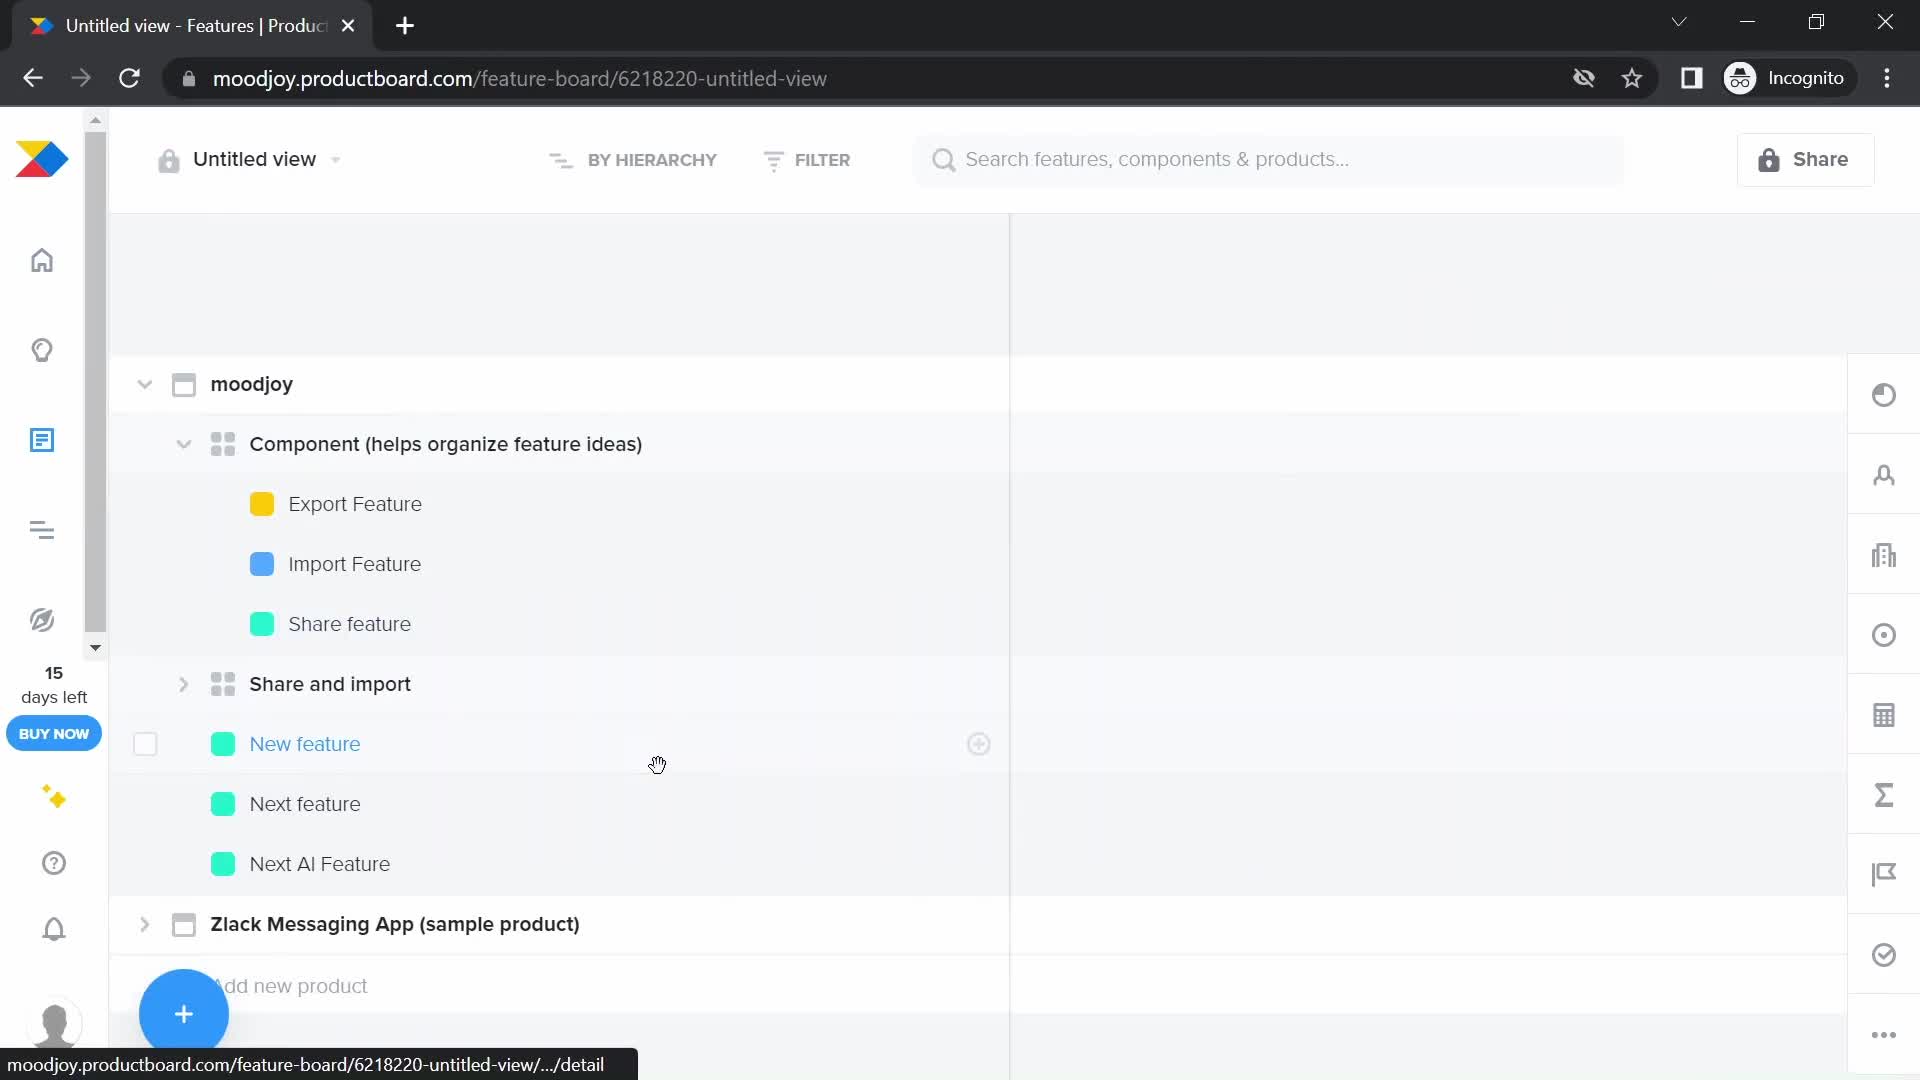Click Add new product text link
This screenshot has height=1080, width=1920.
click(x=289, y=985)
